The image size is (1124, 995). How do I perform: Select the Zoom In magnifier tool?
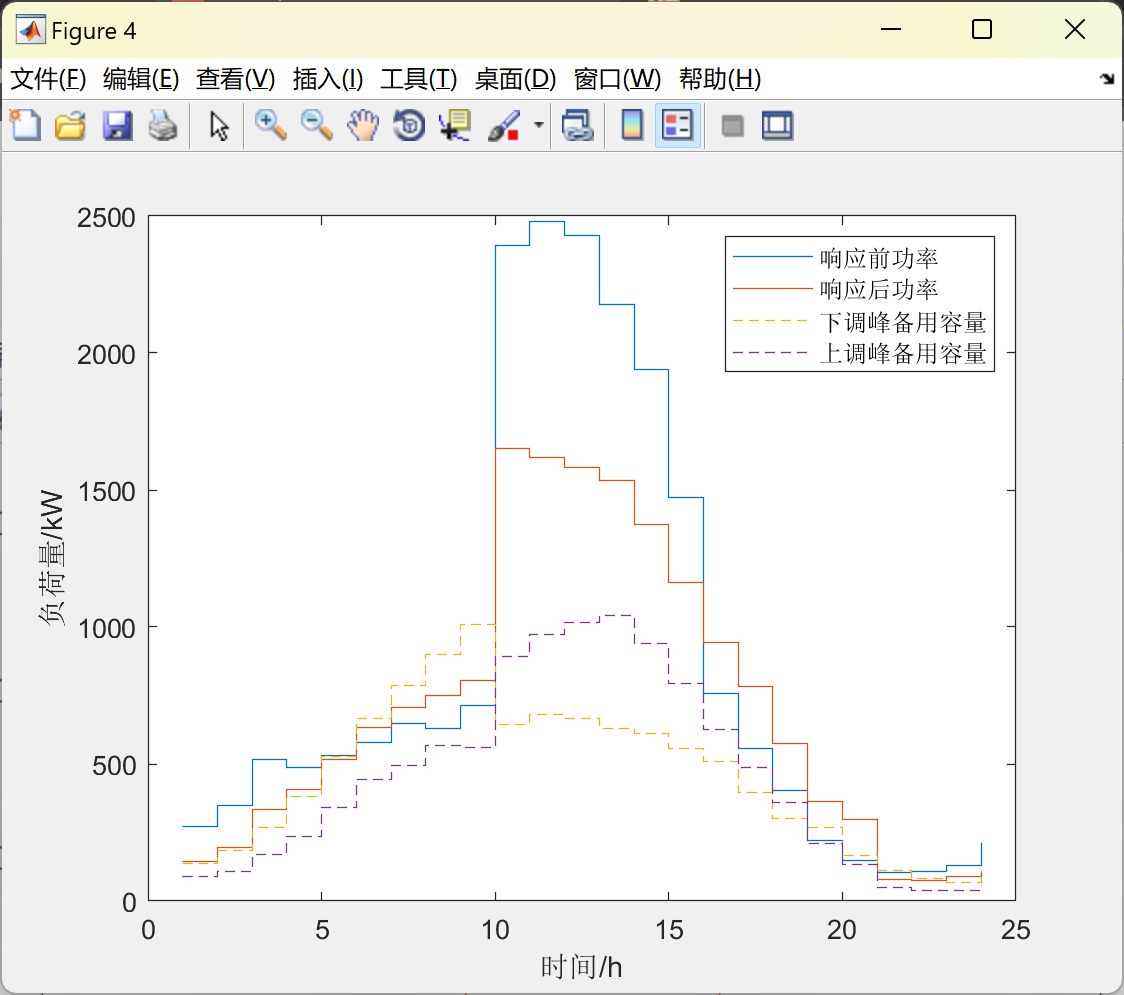tap(271, 125)
